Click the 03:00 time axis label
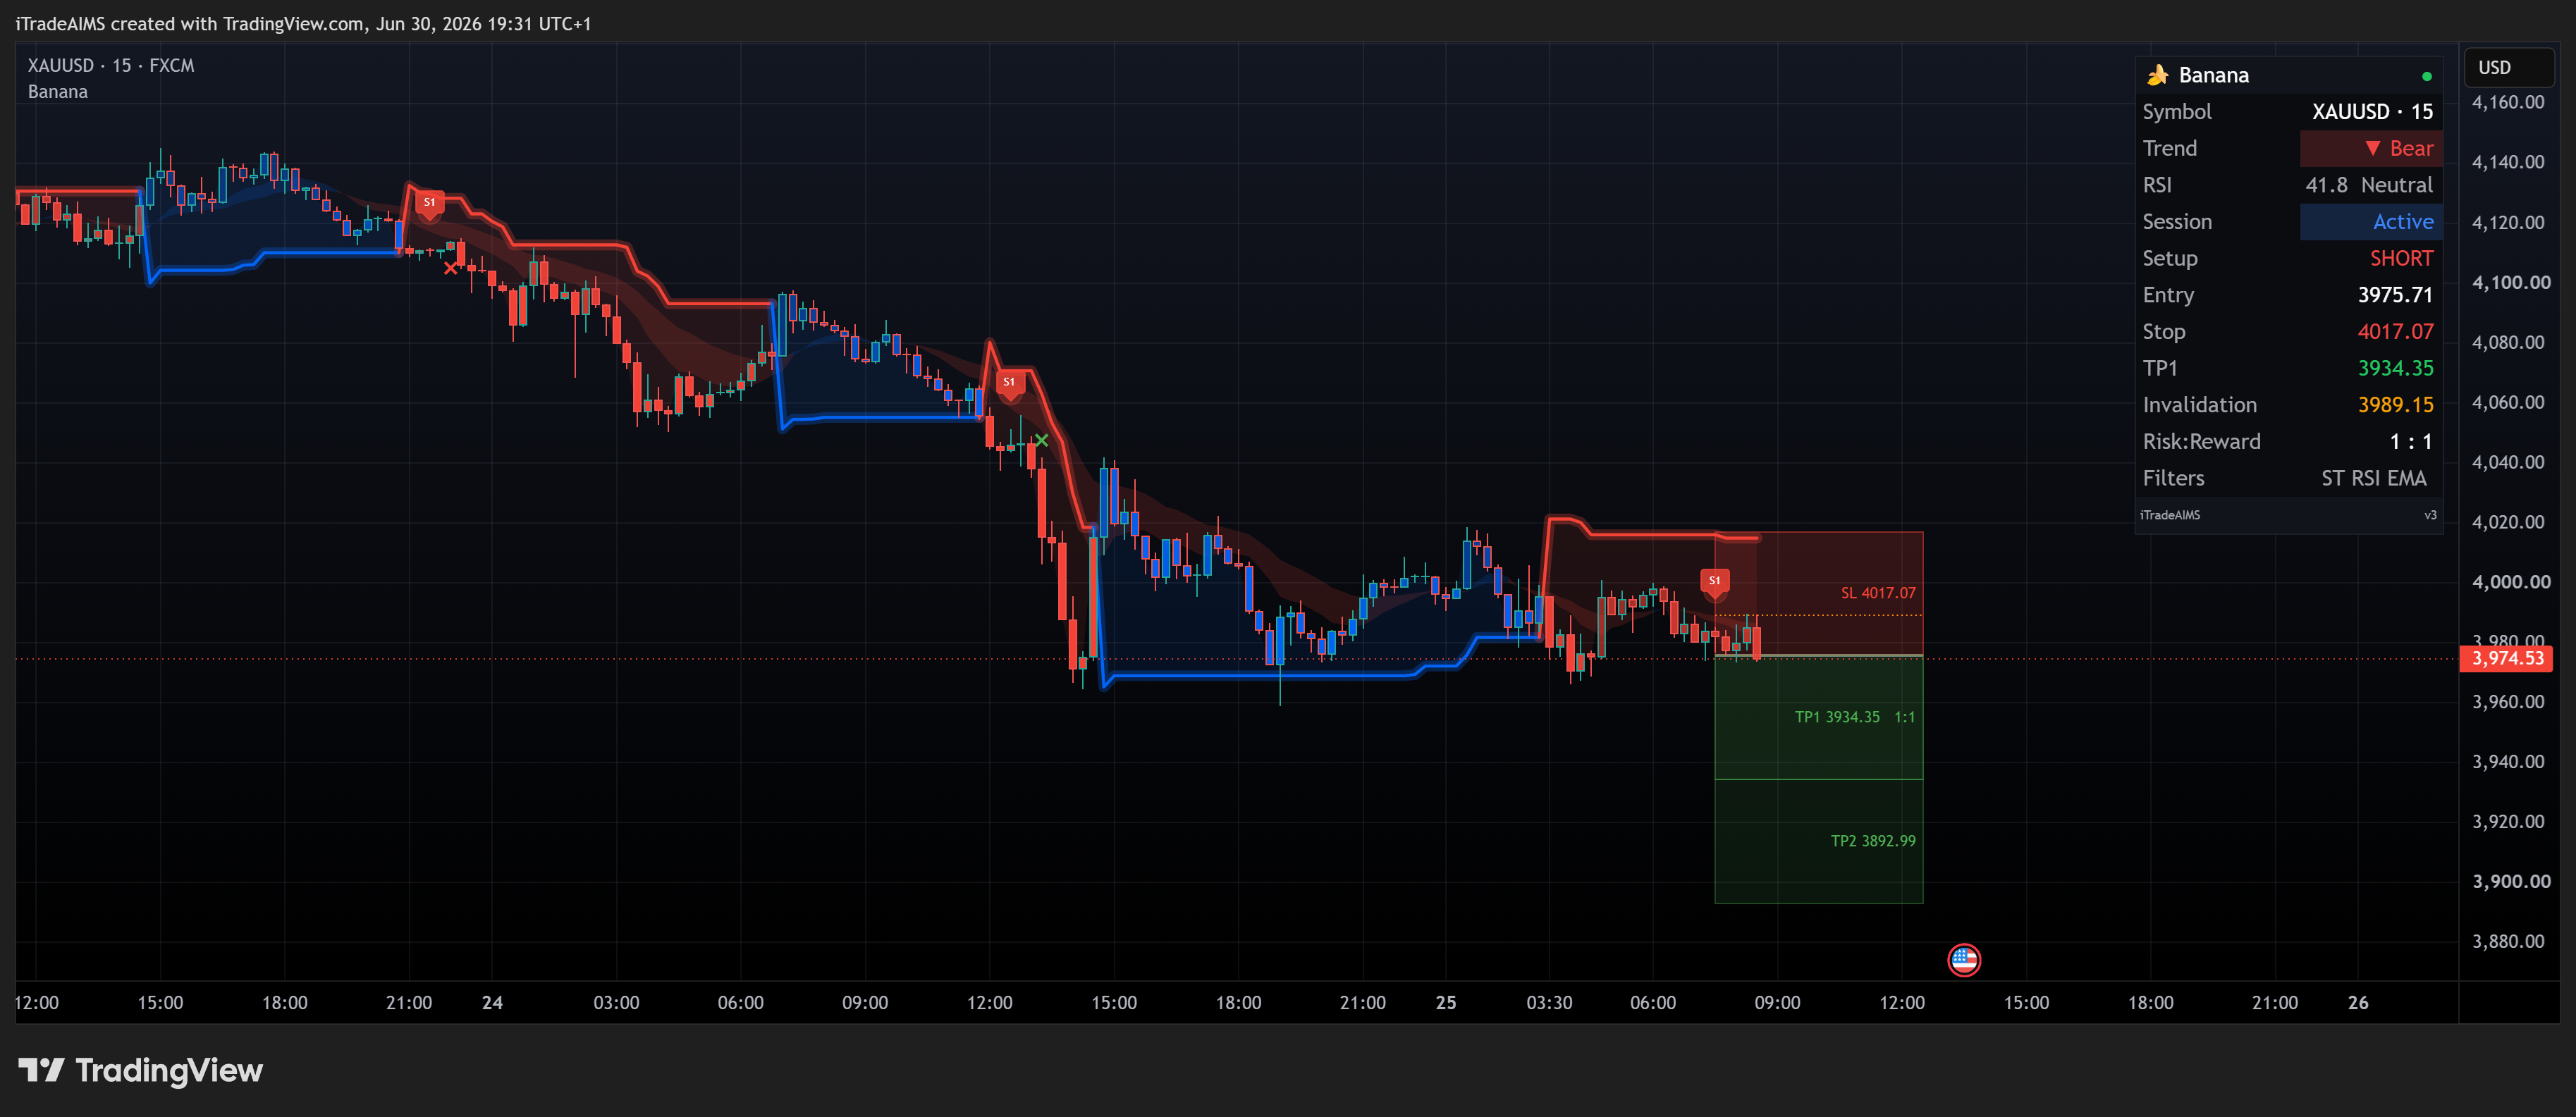The width and height of the screenshot is (2576, 1117). point(616,1003)
